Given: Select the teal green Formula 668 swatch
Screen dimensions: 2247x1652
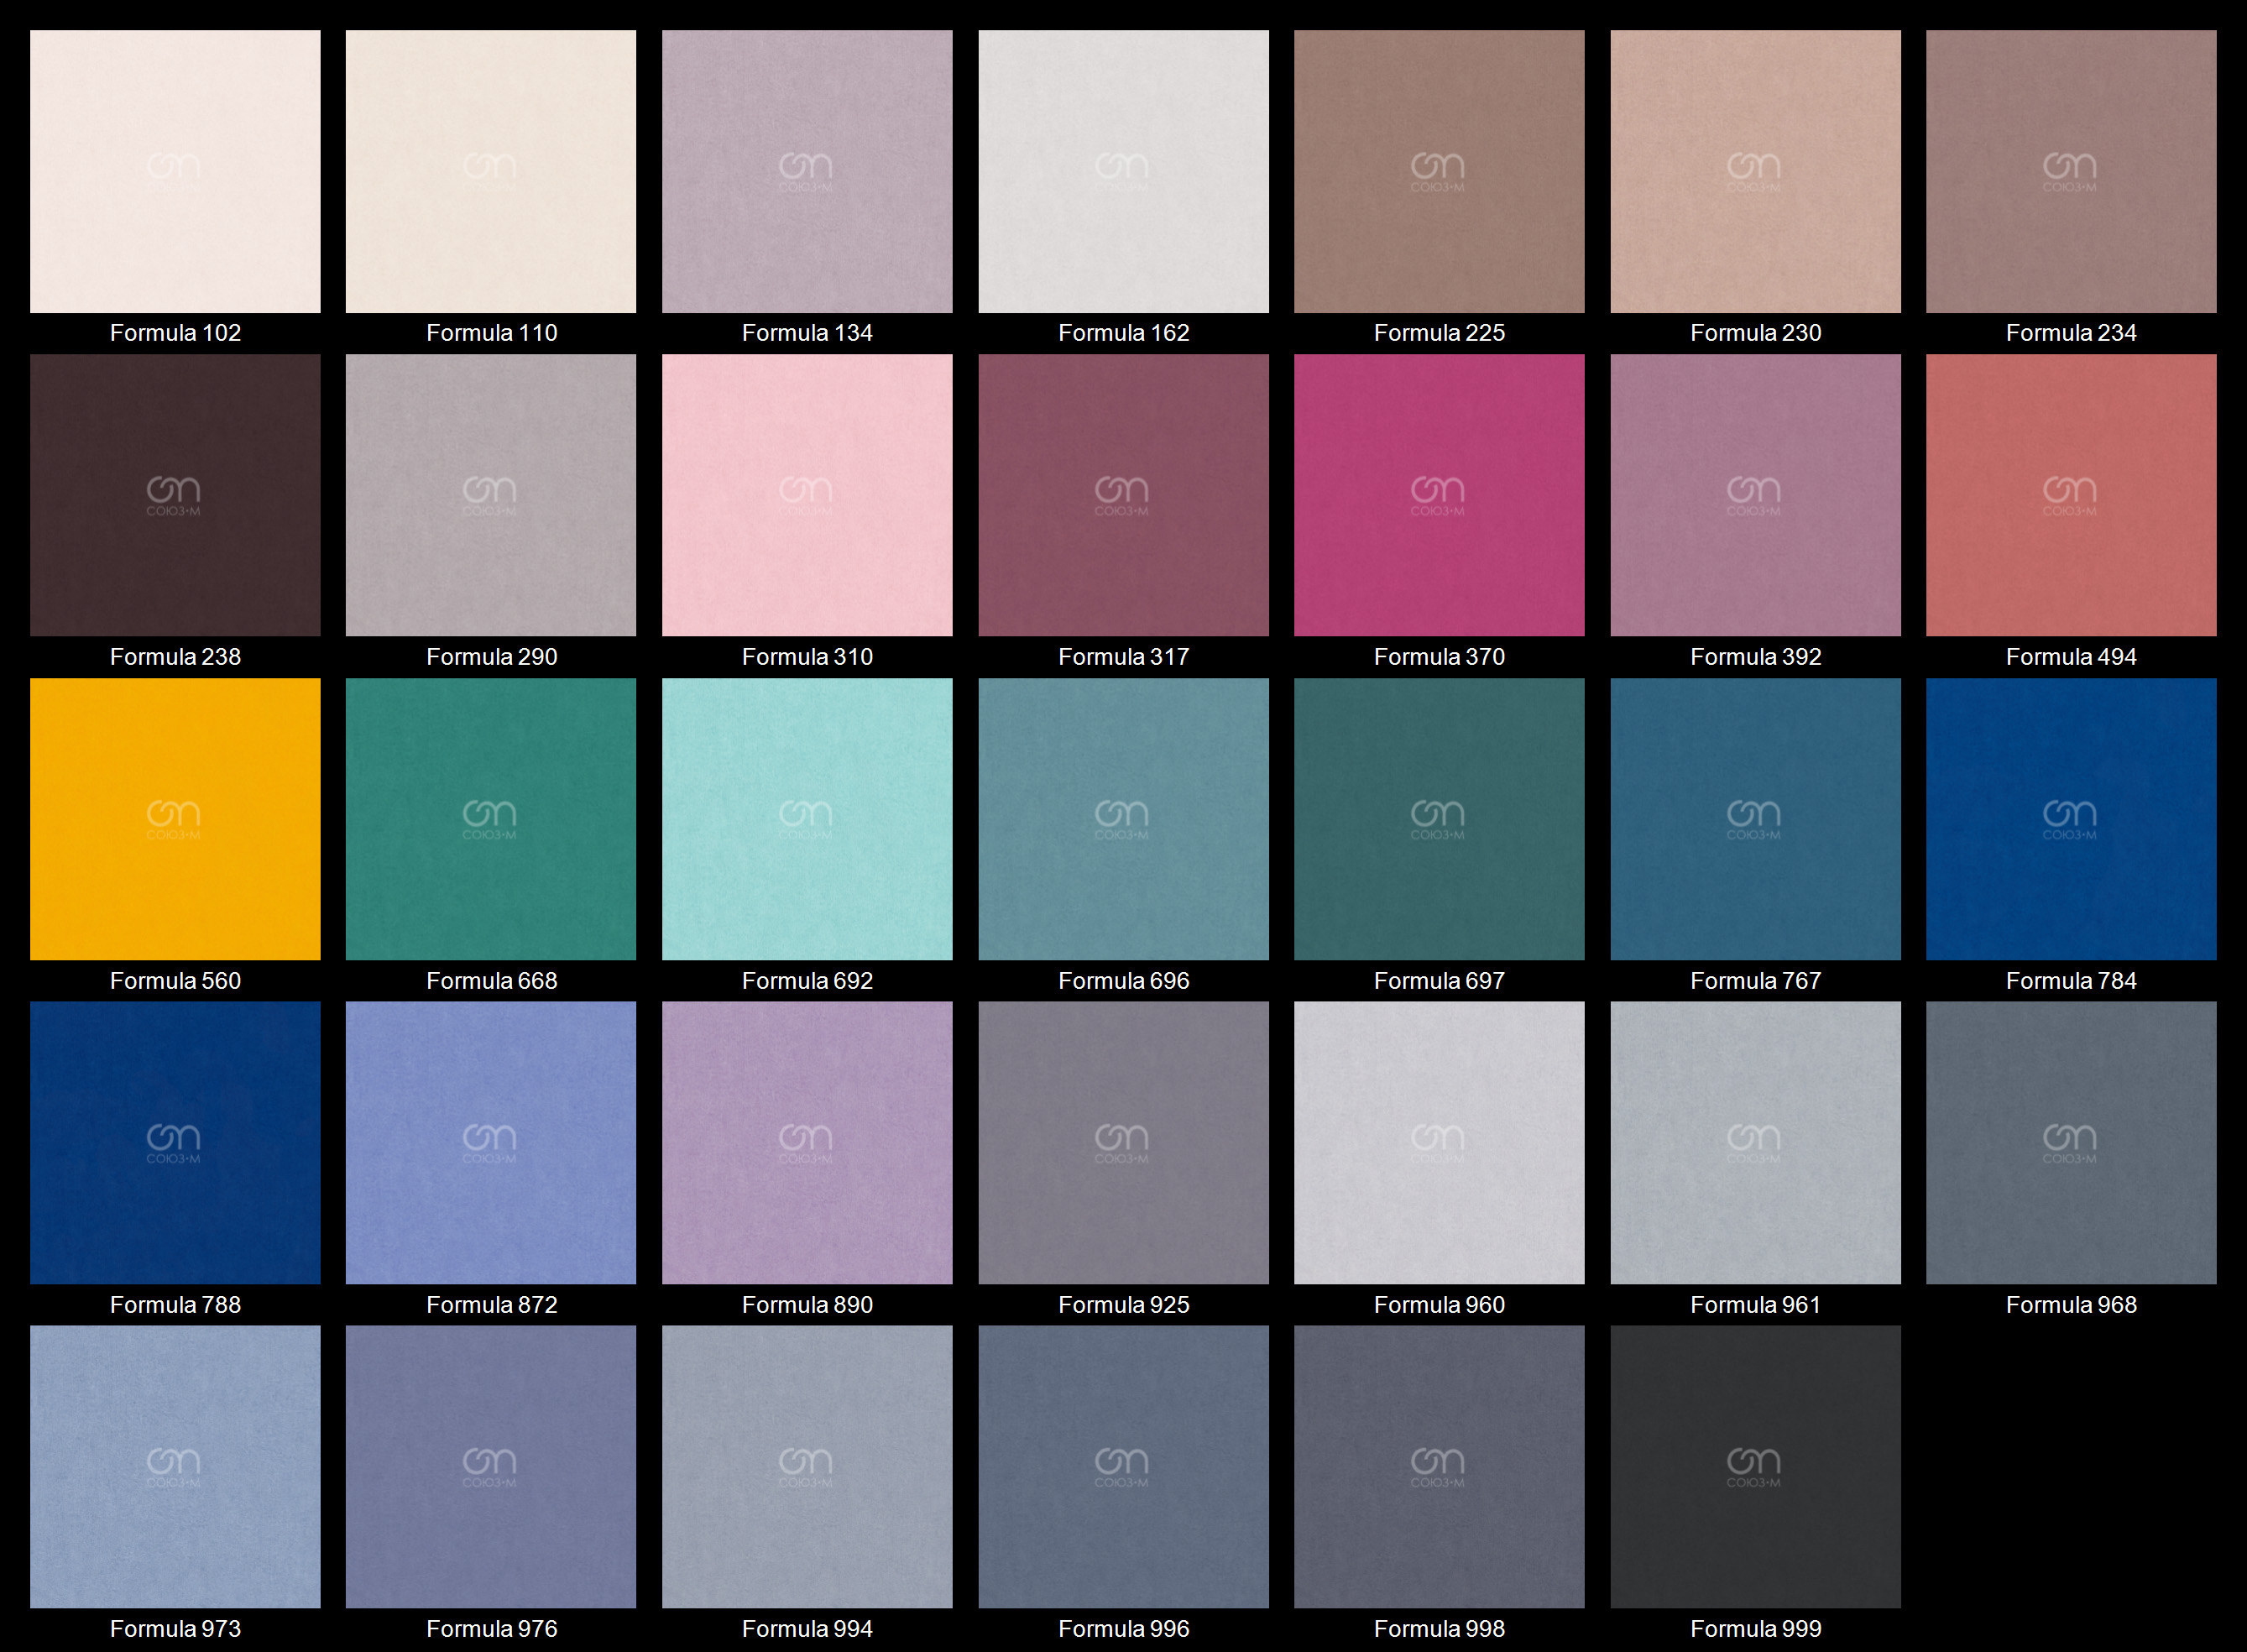Looking at the screenshot, I should coord(491,819).
